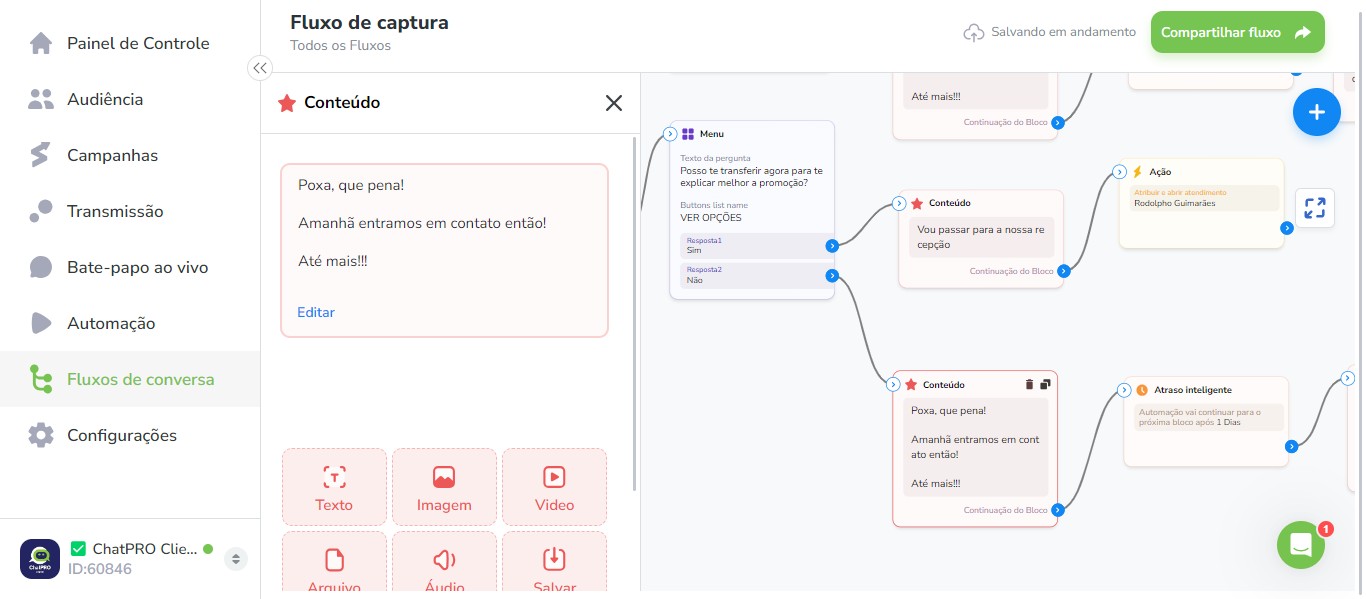Click the Menu question text
Viewport: 1366px width, 599px height.
(751, 177)
